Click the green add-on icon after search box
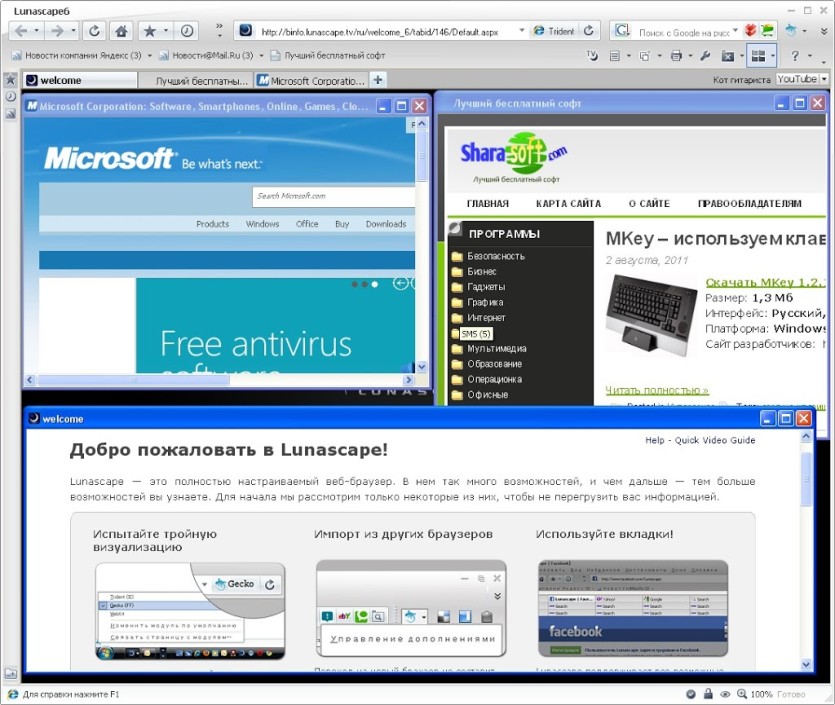Screen dimensions: 835x705 click(x=767, y=30)
